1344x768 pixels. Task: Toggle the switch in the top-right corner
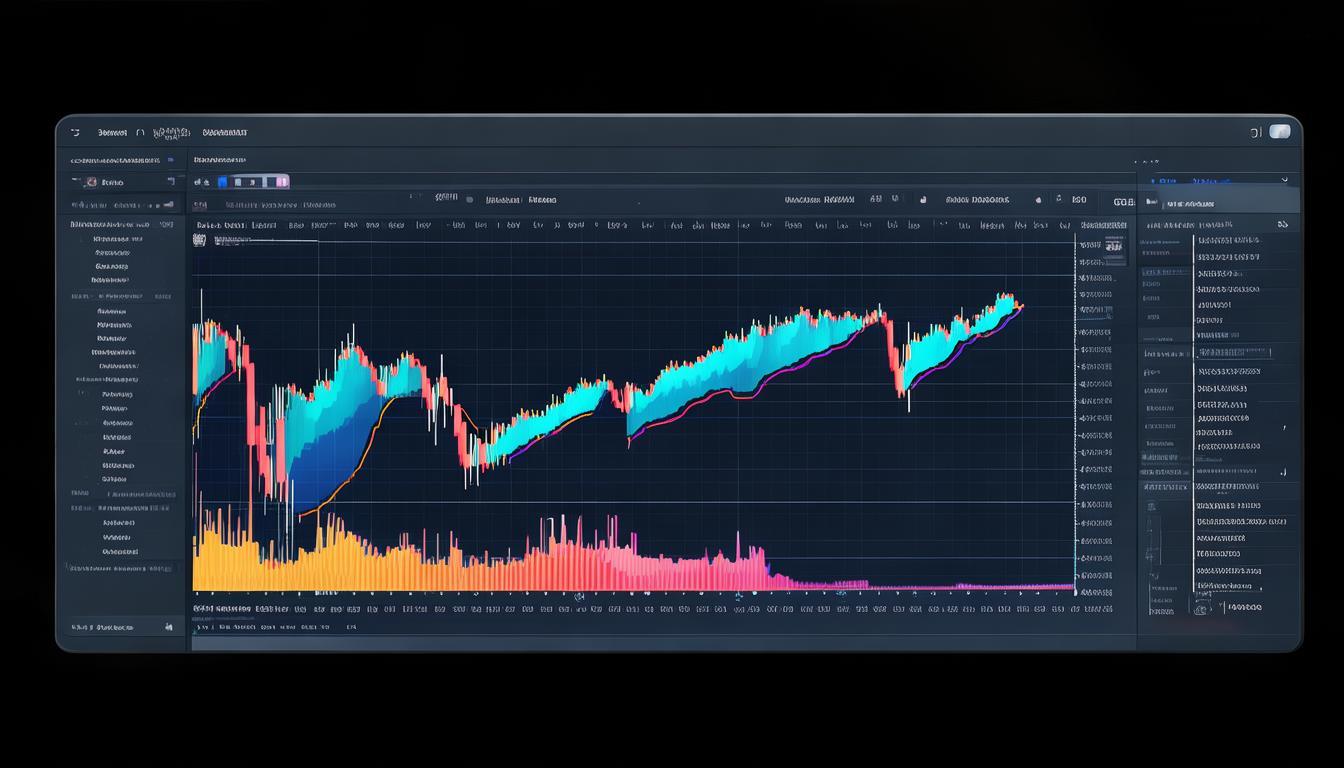coord(1280,132)
